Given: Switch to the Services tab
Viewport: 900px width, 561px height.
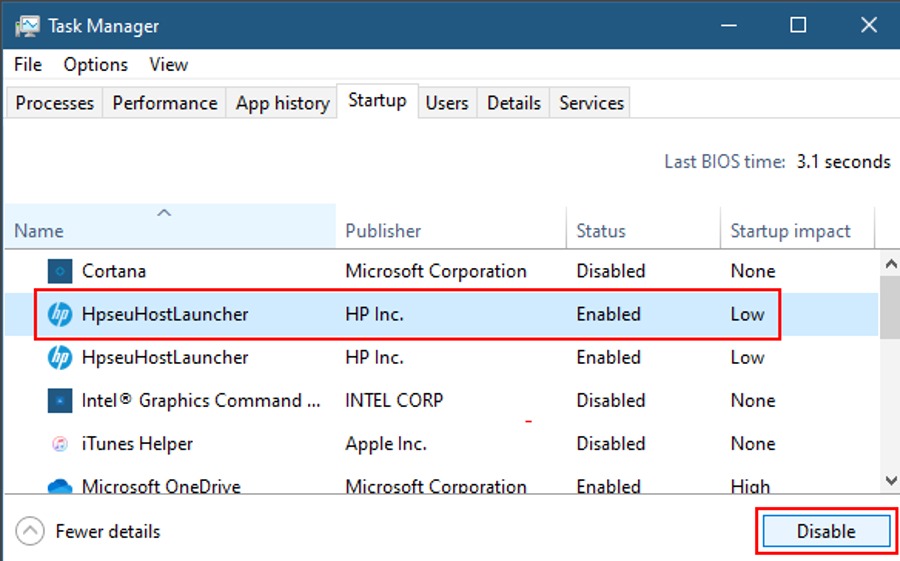Looking at the screenshot, I should coord(591,103).
